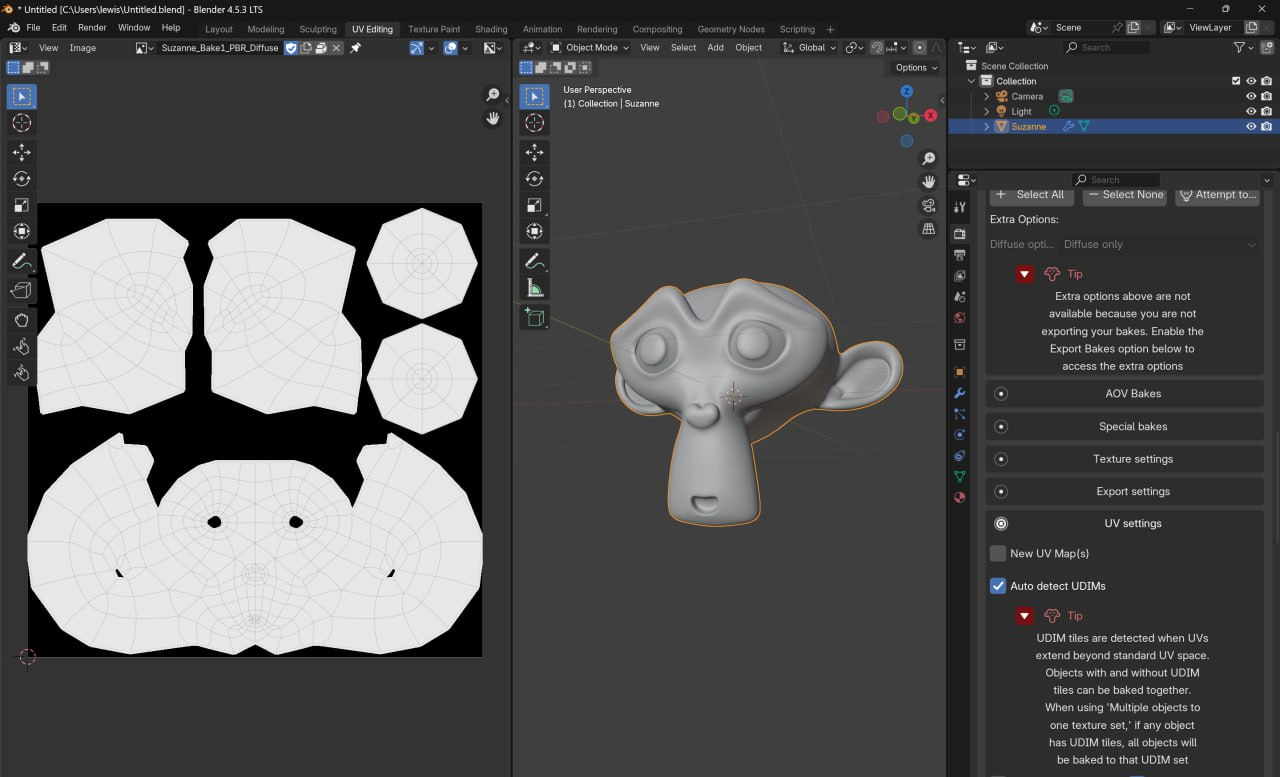Select the Annotate tool in UV editor
This screenshot has height=777, width=1280.
pos(22,261)
